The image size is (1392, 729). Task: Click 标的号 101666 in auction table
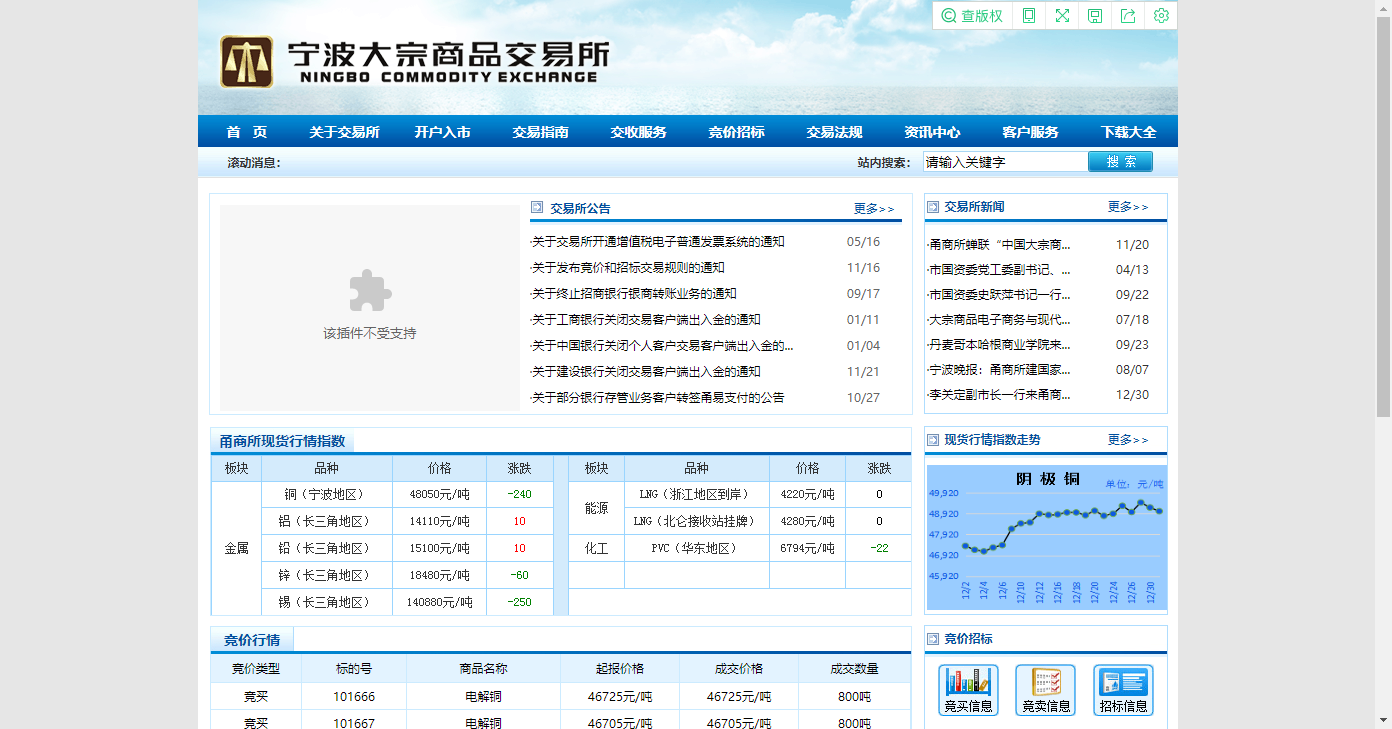click(354, 697)
